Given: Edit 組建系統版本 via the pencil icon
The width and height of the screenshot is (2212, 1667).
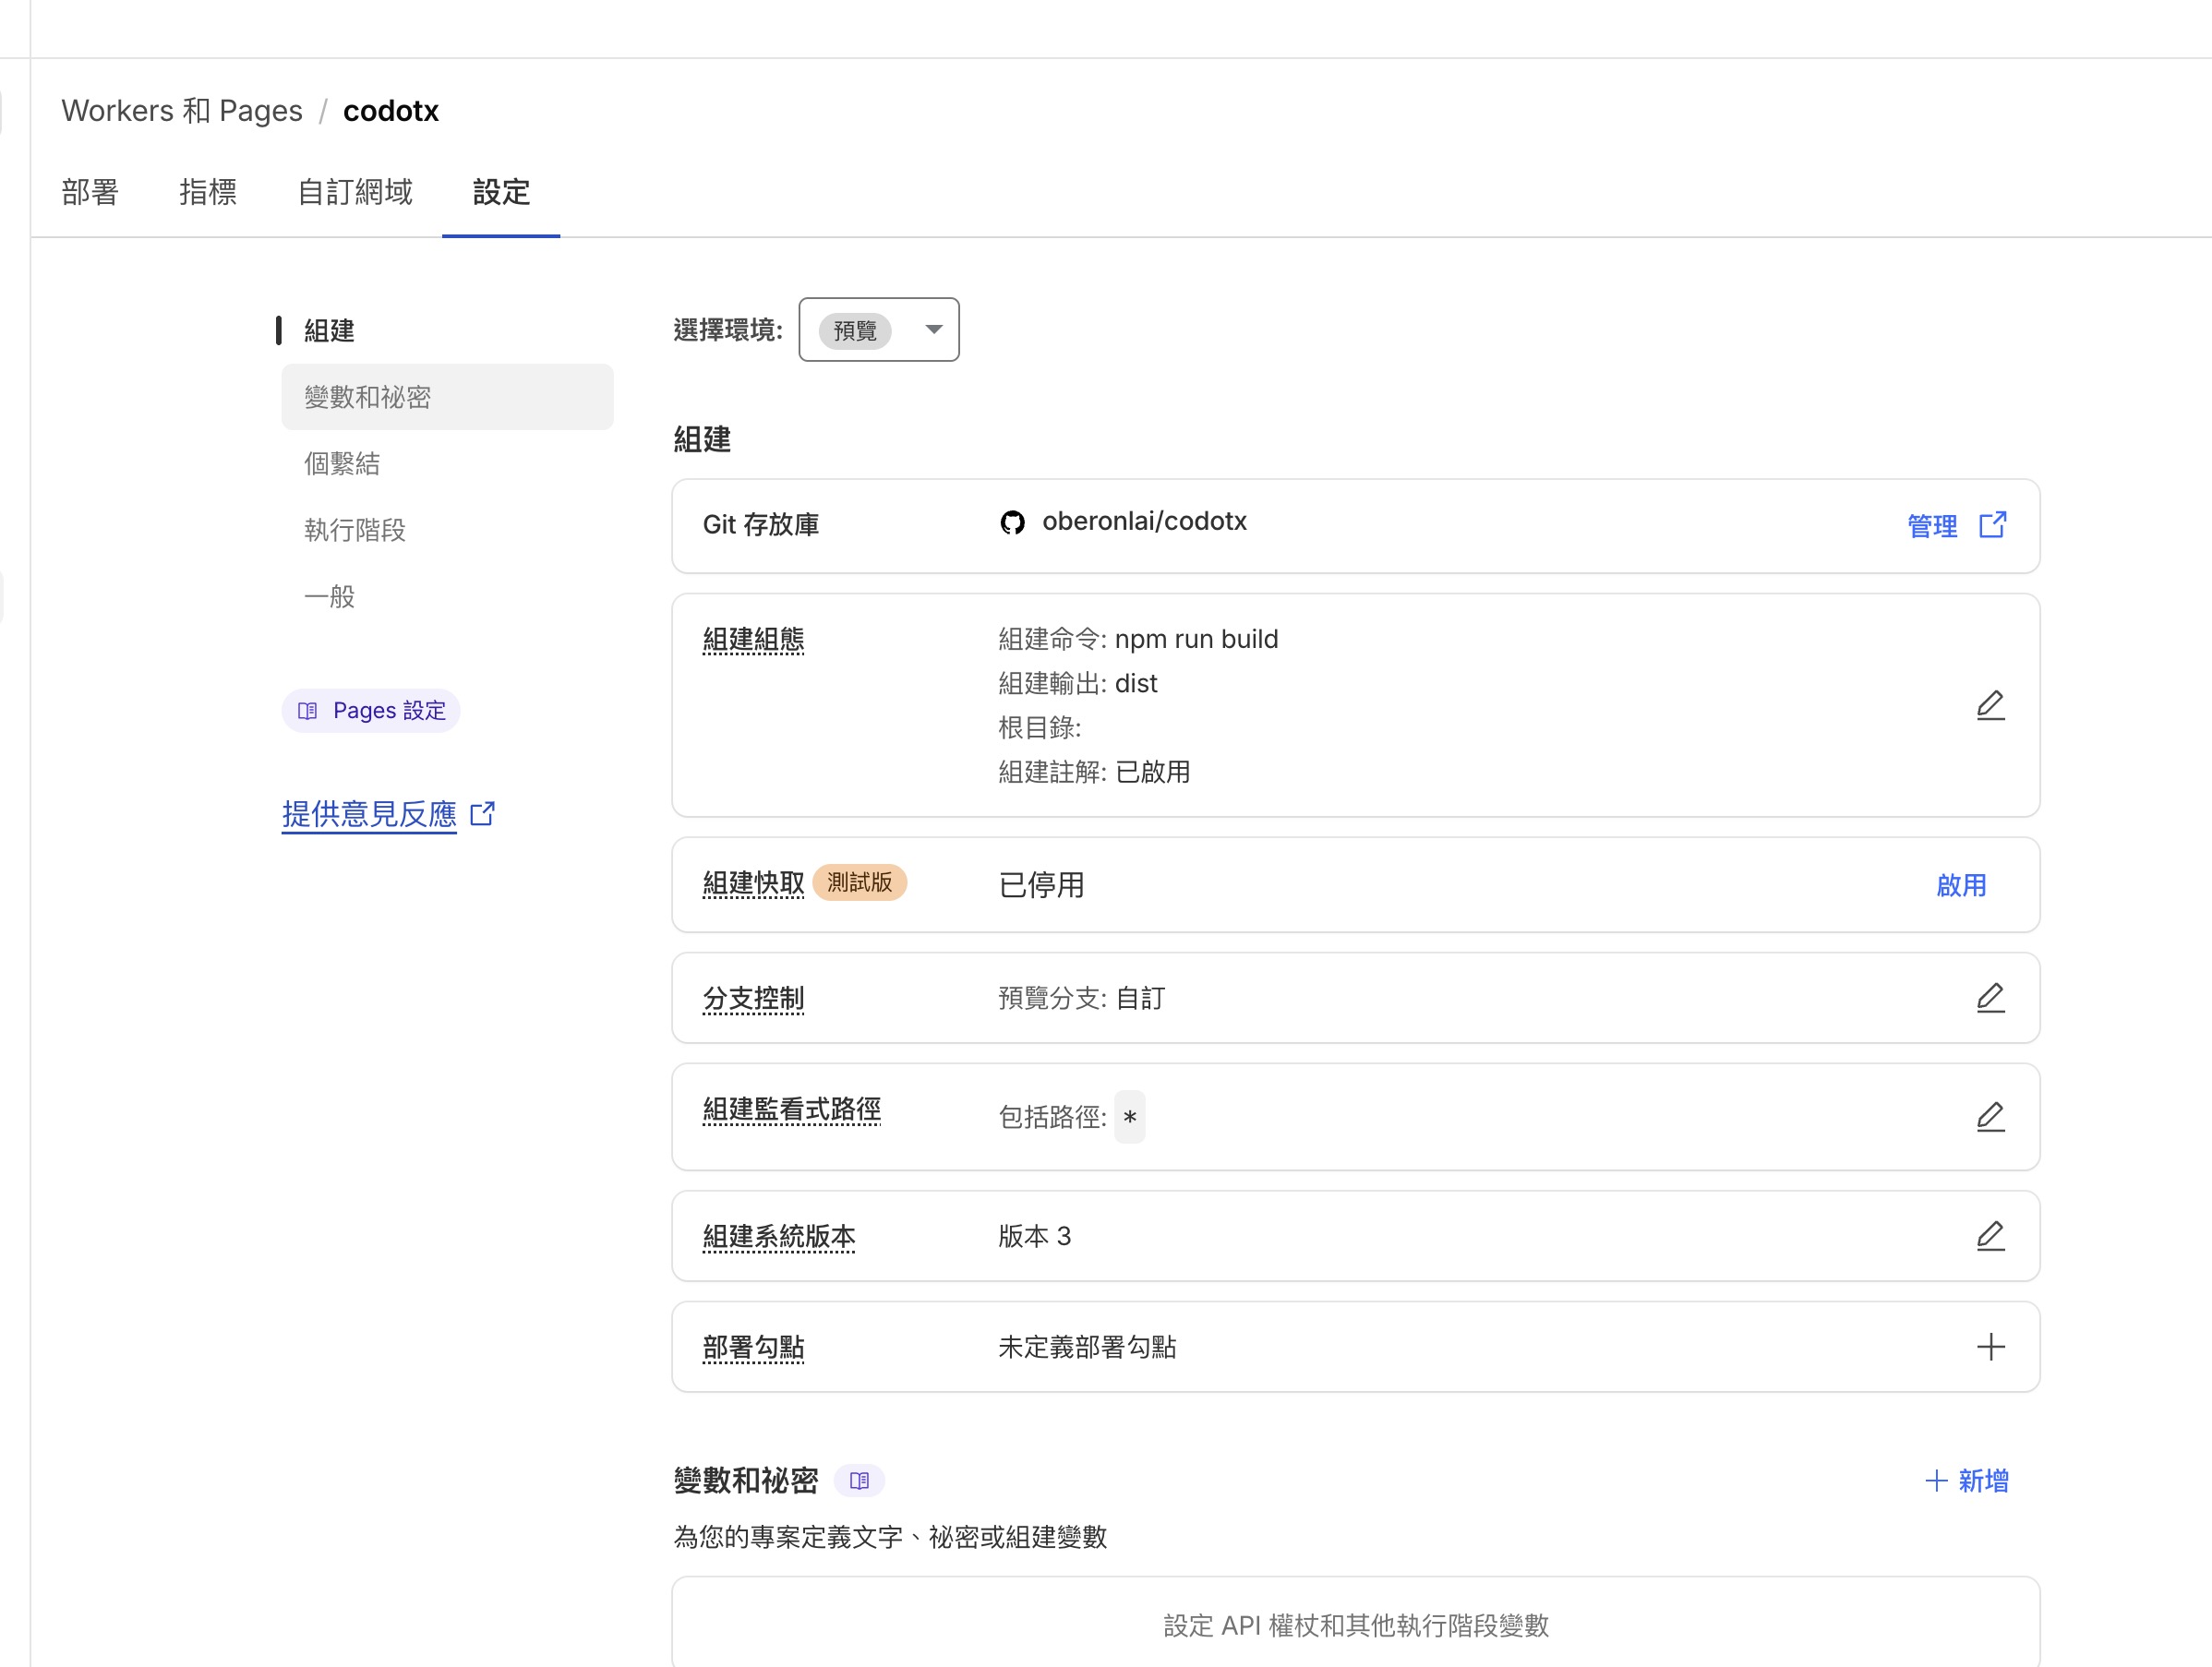Looking at the screenshot, I should point(1991,1236).
